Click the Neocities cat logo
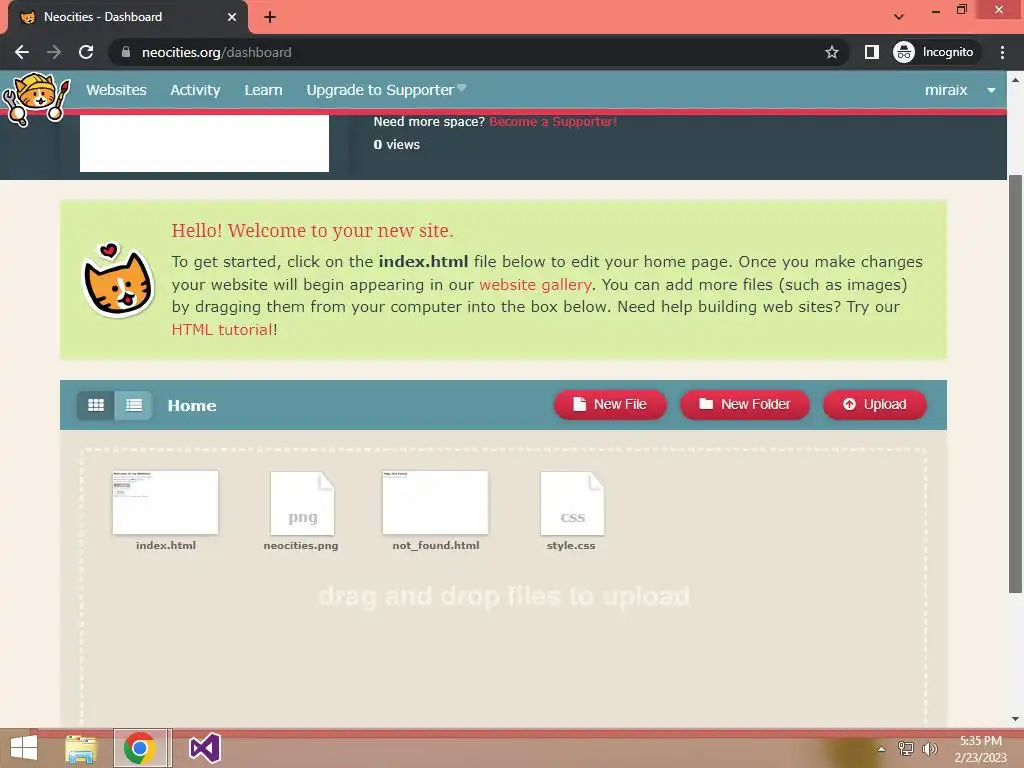This screenshot has width=1024, height=768. [36, 98]
